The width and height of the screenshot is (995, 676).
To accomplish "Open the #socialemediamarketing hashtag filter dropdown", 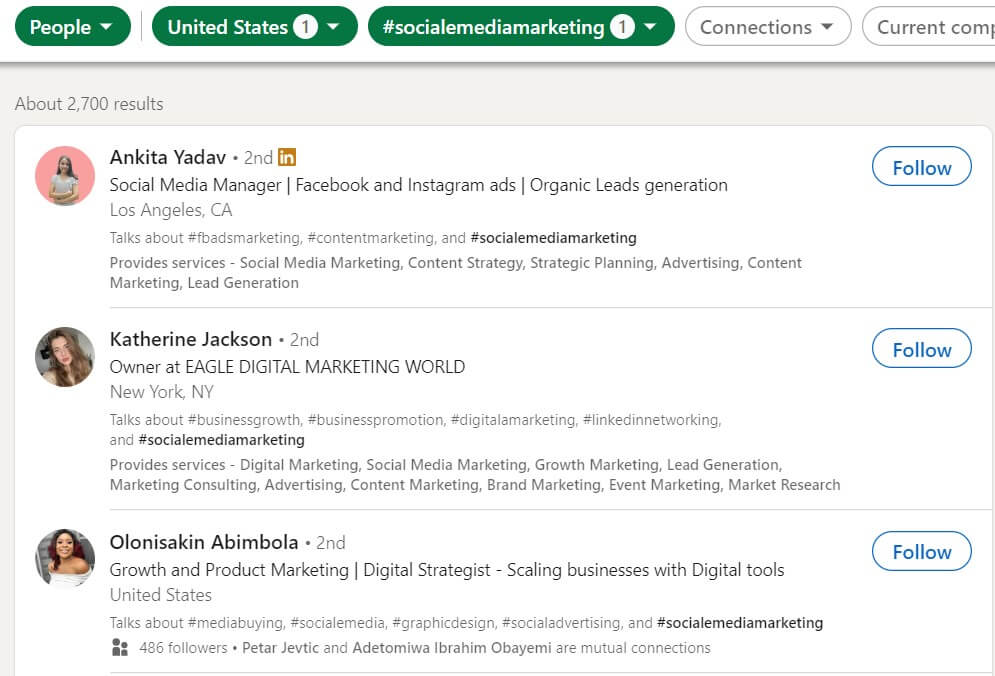I will 521,27.
